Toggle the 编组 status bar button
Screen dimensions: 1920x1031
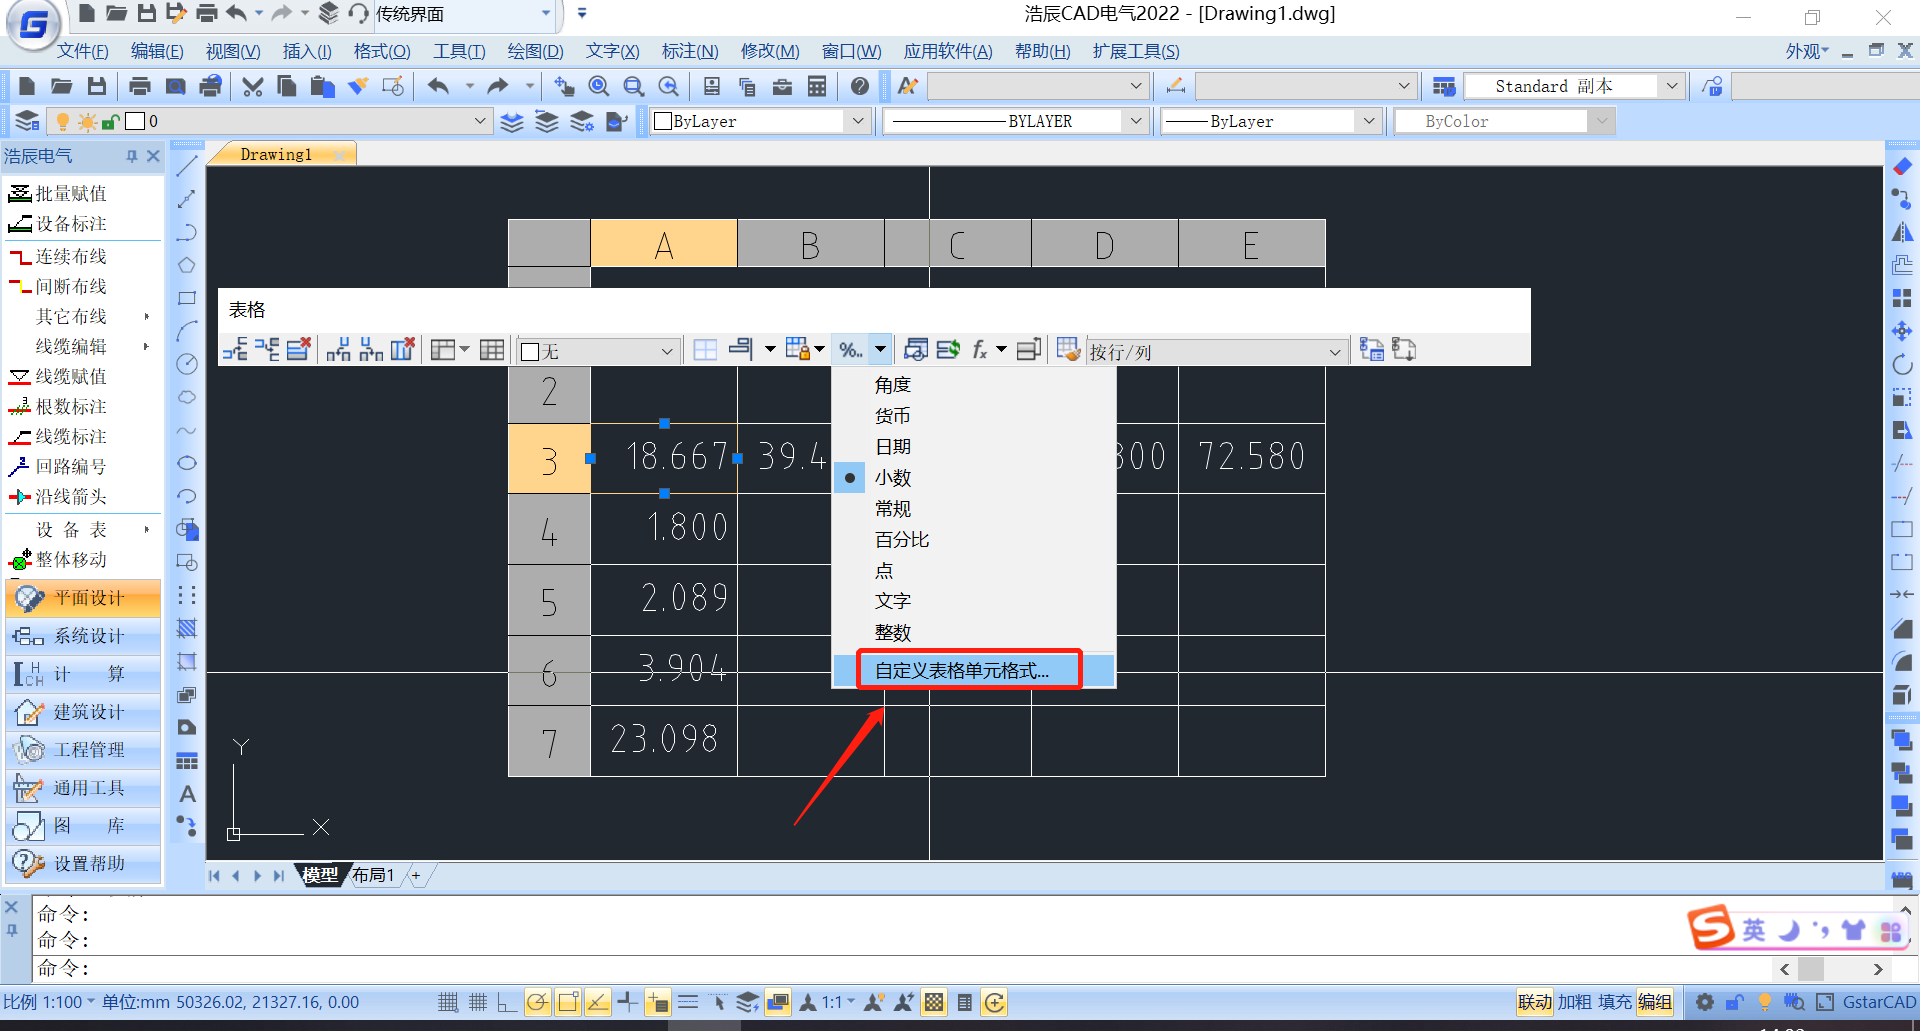point(1655,1003)
